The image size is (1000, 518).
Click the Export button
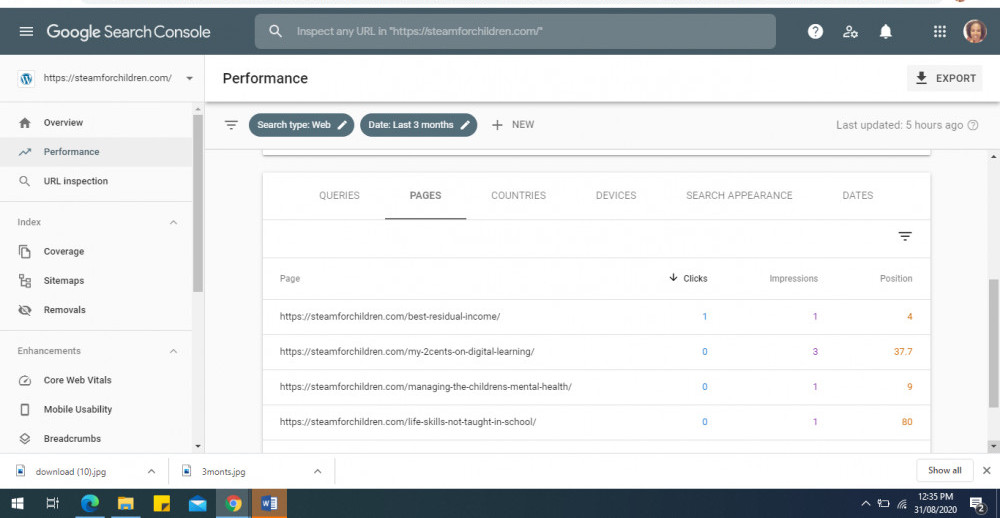point(945,78)
